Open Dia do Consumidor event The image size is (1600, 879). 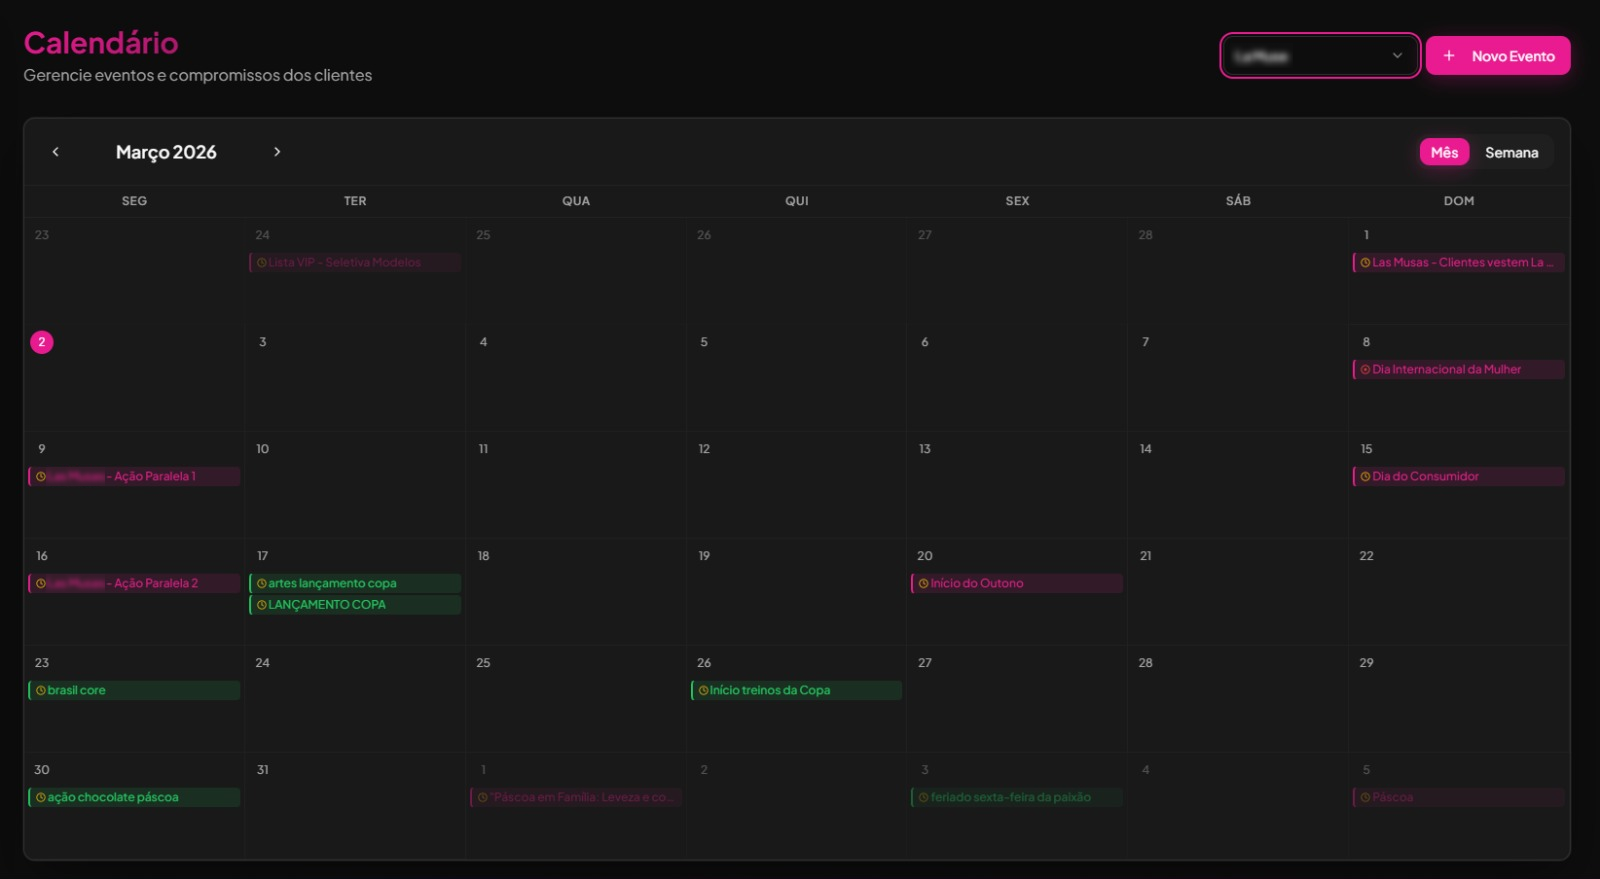point(1459,476)
